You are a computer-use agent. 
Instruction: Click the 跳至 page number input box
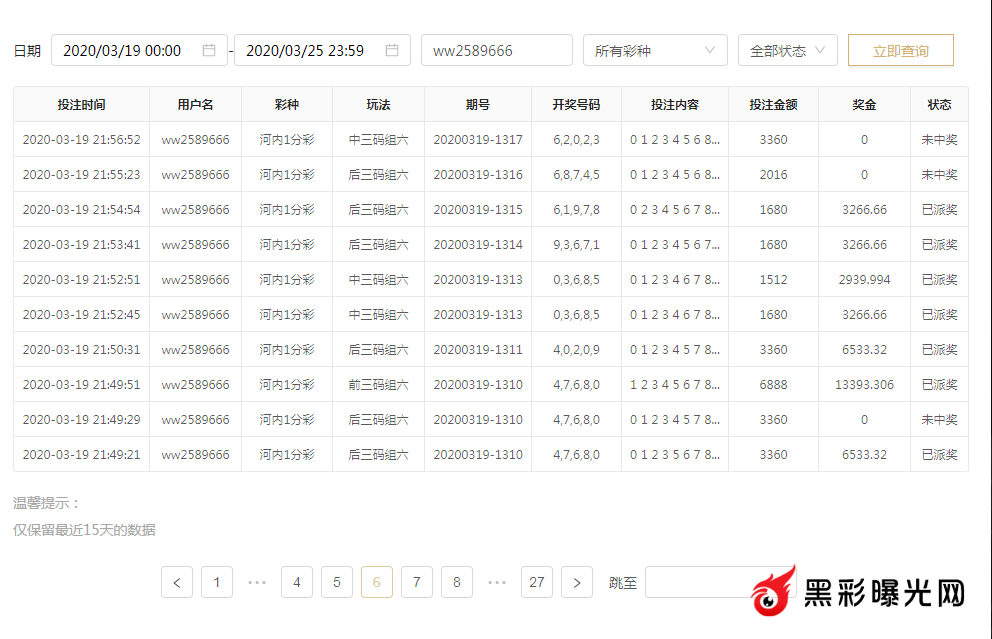coord(697,582)
